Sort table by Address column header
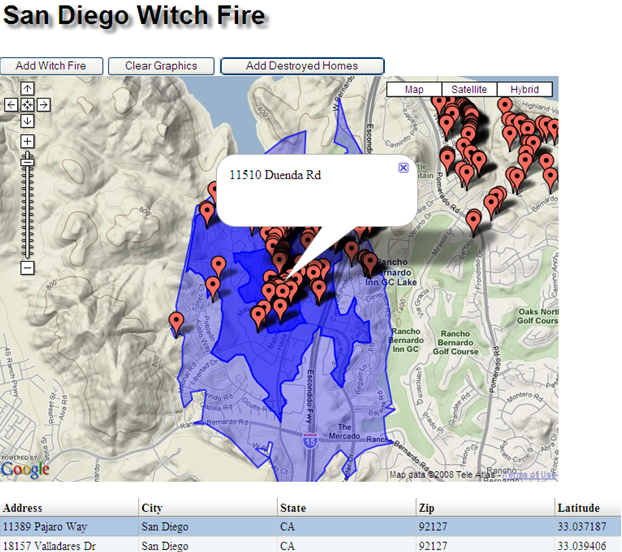Screen dimensions: 622x552 click(69, 508)
